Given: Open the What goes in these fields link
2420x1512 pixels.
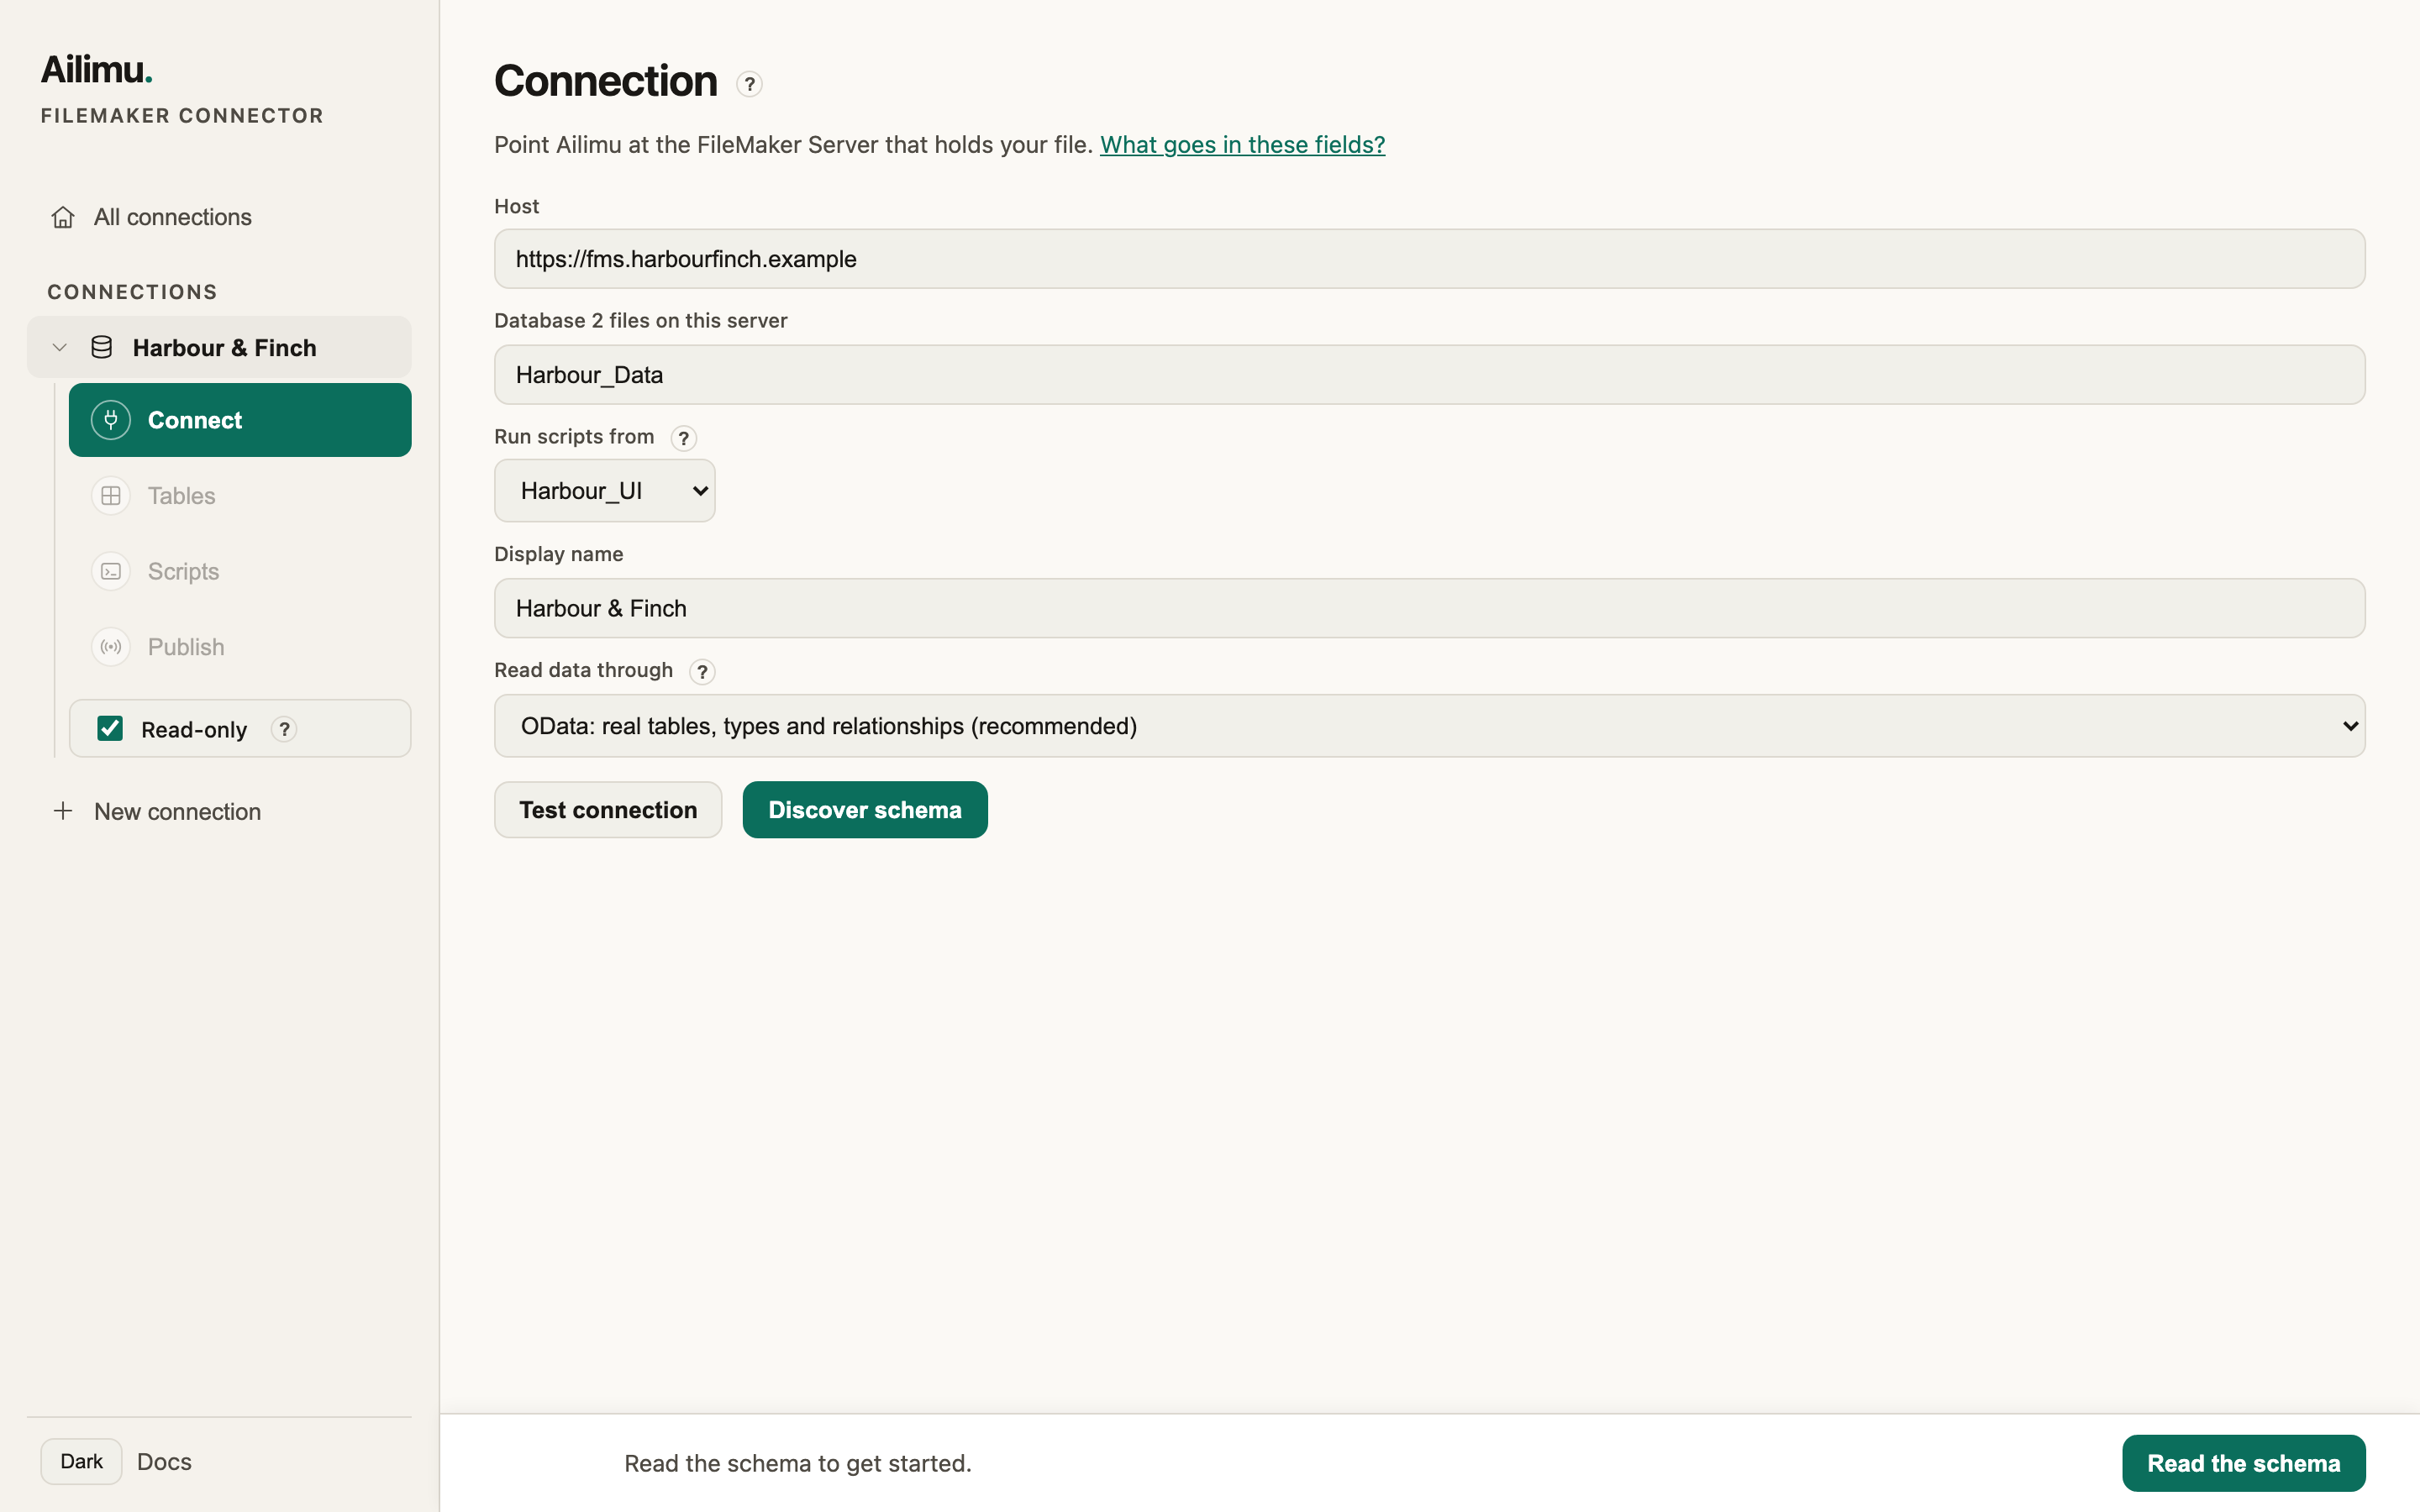Looking at the screenshot, I should click(x=1242, y=145).
